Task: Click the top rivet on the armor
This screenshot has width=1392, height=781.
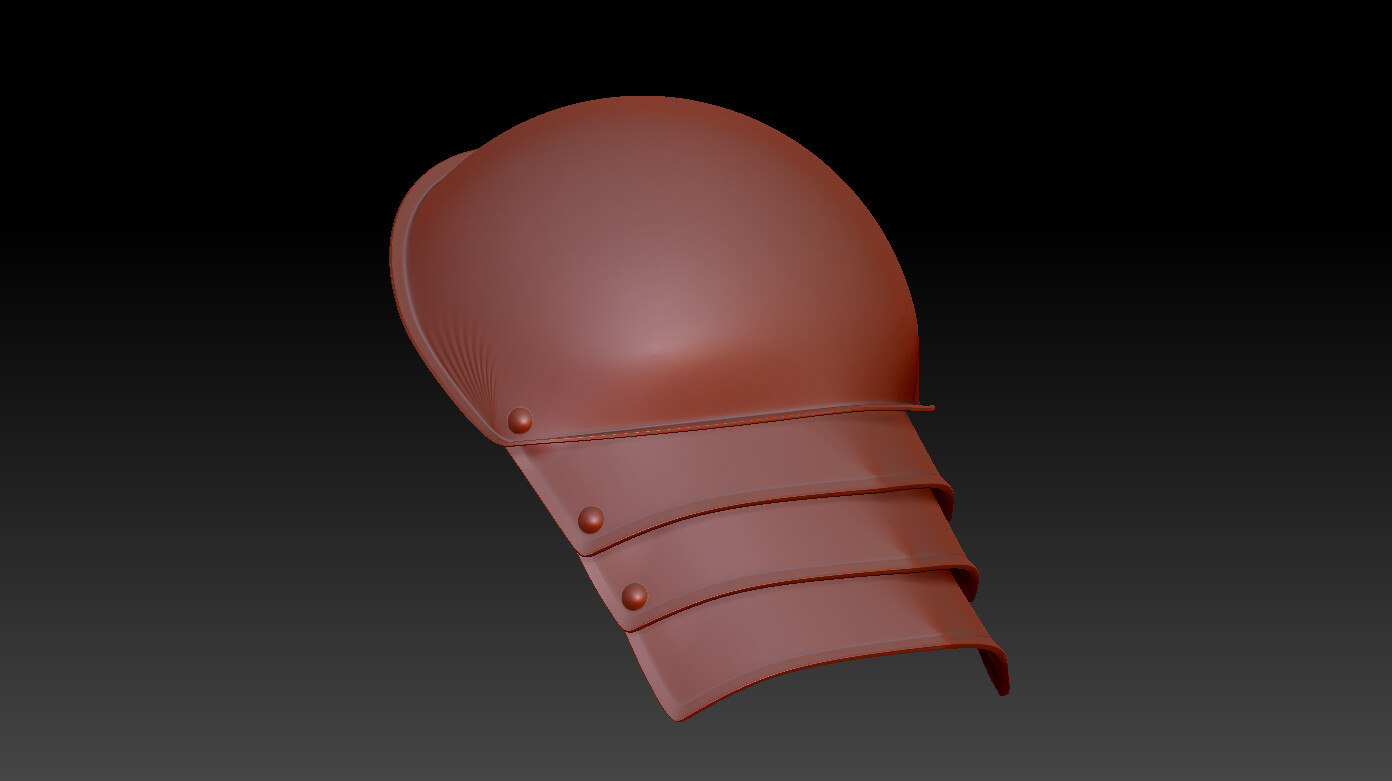Action: tap(518, 419)
